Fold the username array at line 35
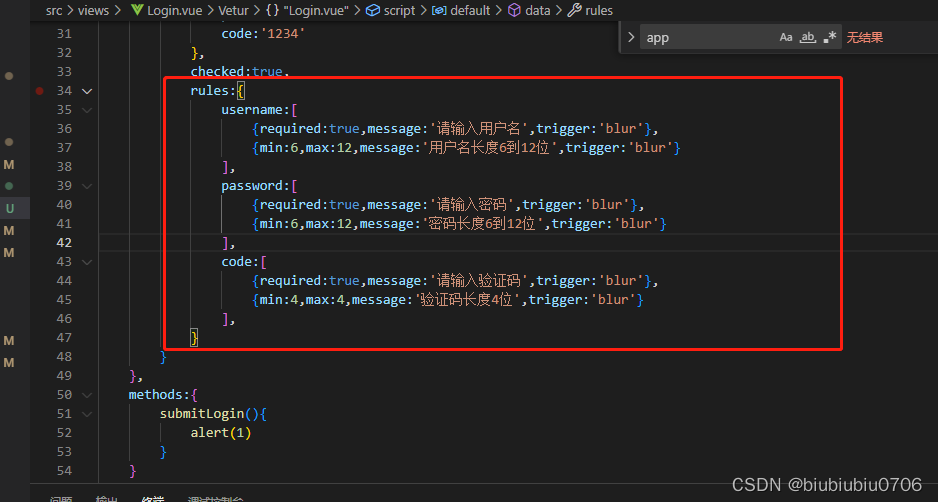This screenshot has height=502, width=938. coord(87,110)
